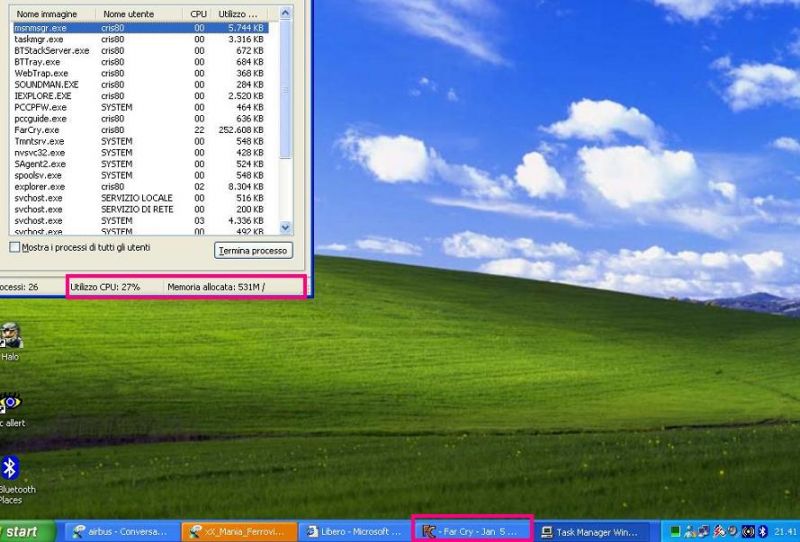This screenshot has height=542, width=800.
Task: Select the eye-shaped 'c allert' desktop icon
Action: coord(10,403)
